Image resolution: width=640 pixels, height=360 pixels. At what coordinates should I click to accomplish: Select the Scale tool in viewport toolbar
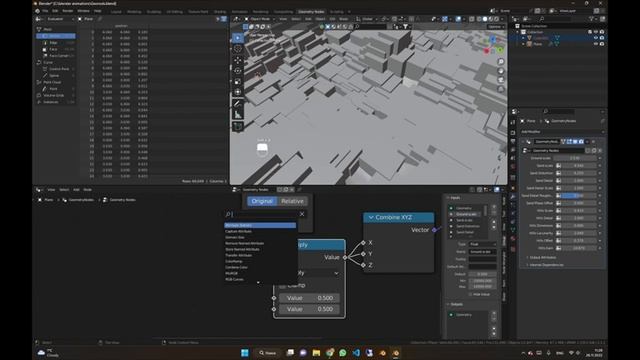pyautogui.click(x=238, y=82)
